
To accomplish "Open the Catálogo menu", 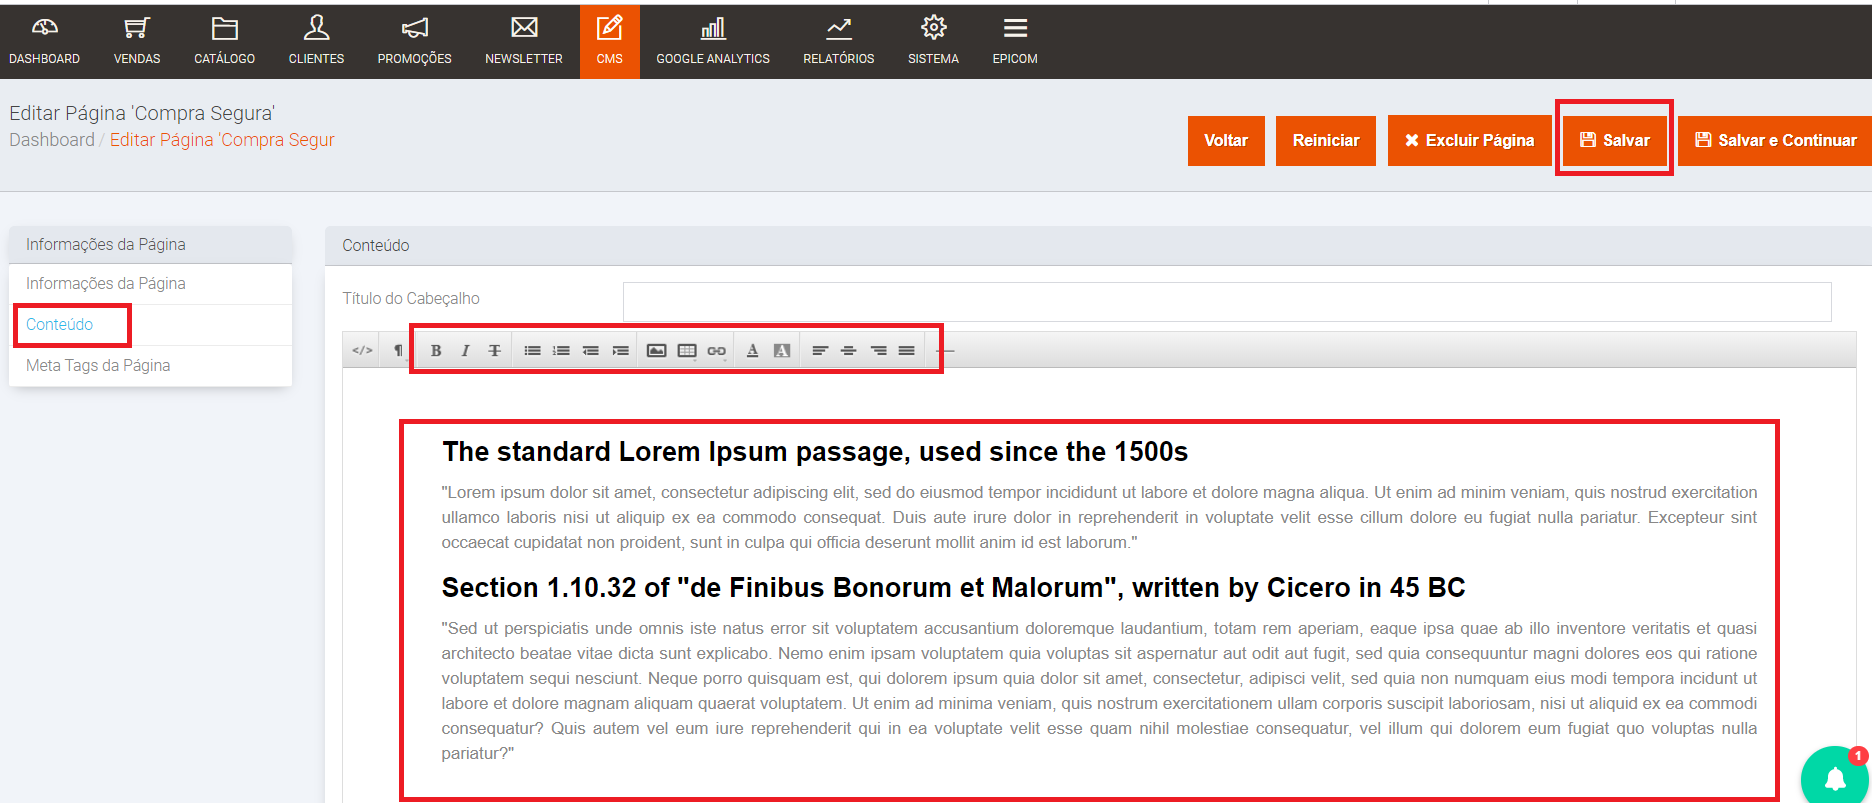I will [224, 41].
